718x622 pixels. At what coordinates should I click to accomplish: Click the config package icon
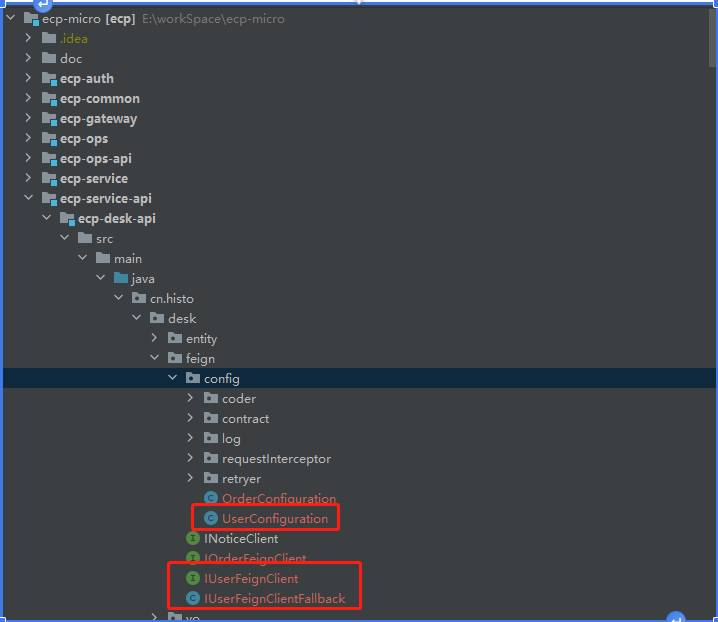193,378
